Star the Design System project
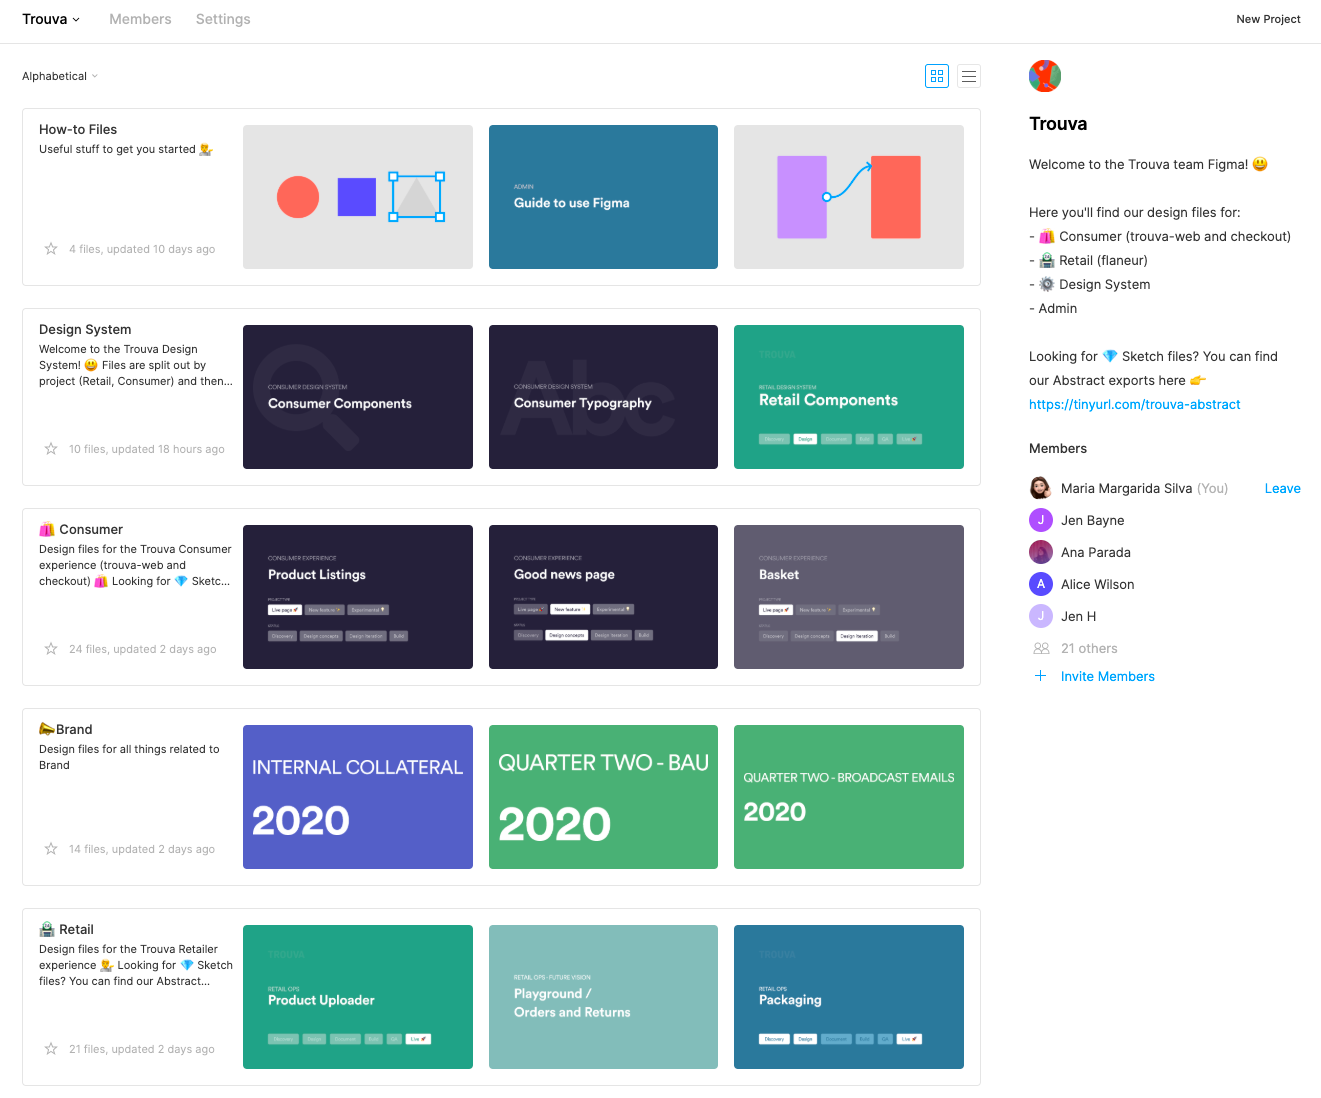The height and width of the screenshot is (1098, 1321). click(x=51, y=449)
